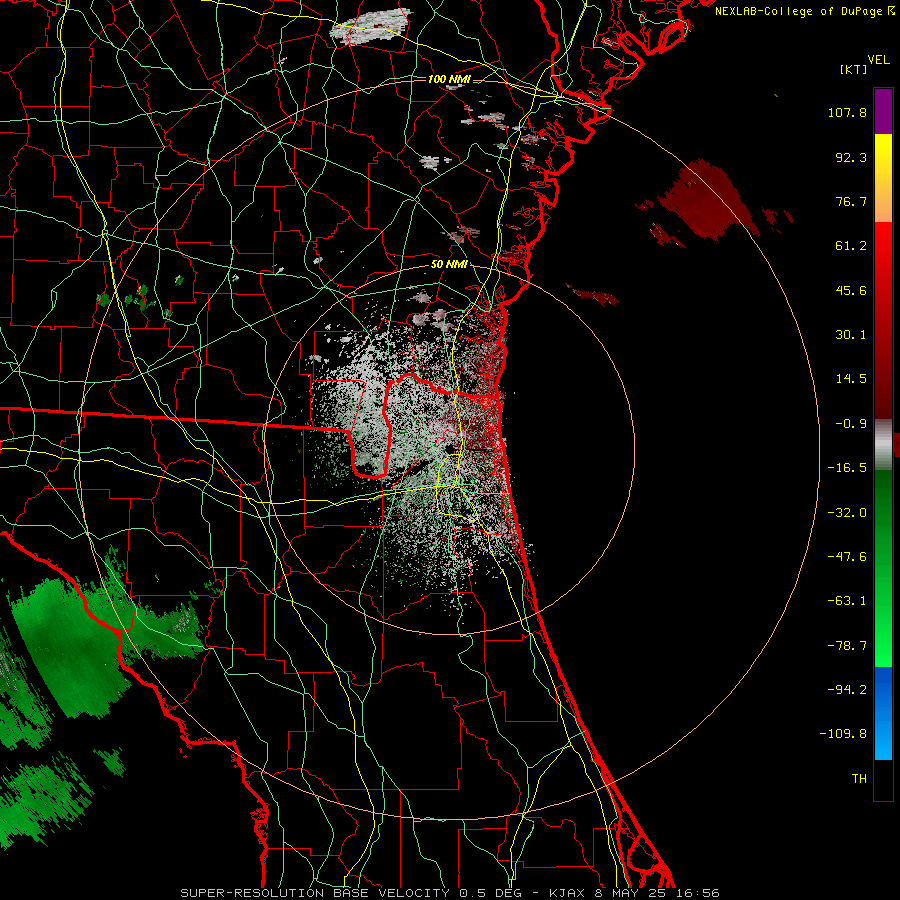Click the 100 NMI range ring label
Viewport: 900px width, 900px height.
(449, 79)
